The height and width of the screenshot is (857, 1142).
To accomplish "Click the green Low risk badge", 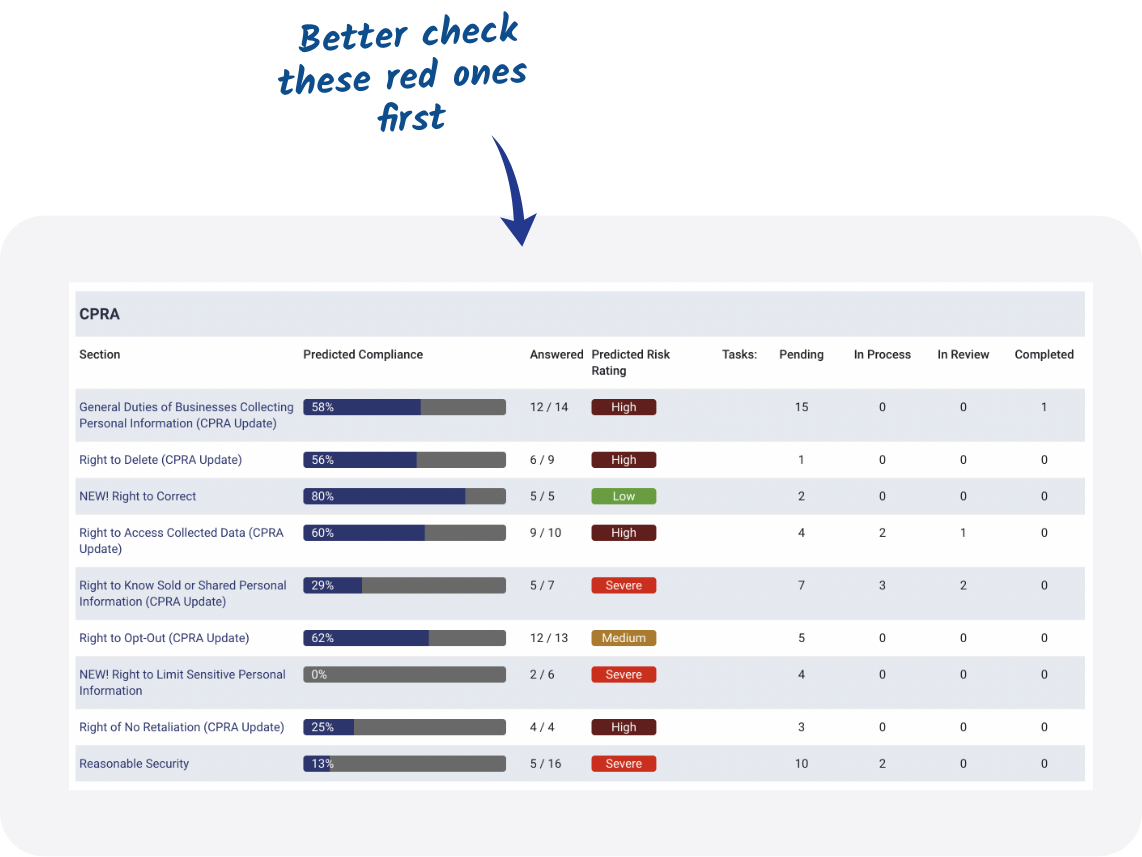I will (623, 496).
